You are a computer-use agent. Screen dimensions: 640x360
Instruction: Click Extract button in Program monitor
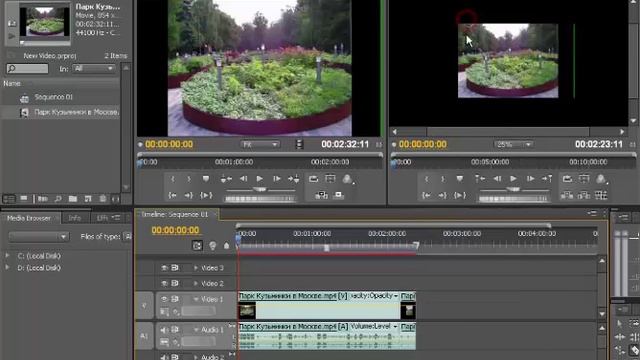tap(584, 196)
